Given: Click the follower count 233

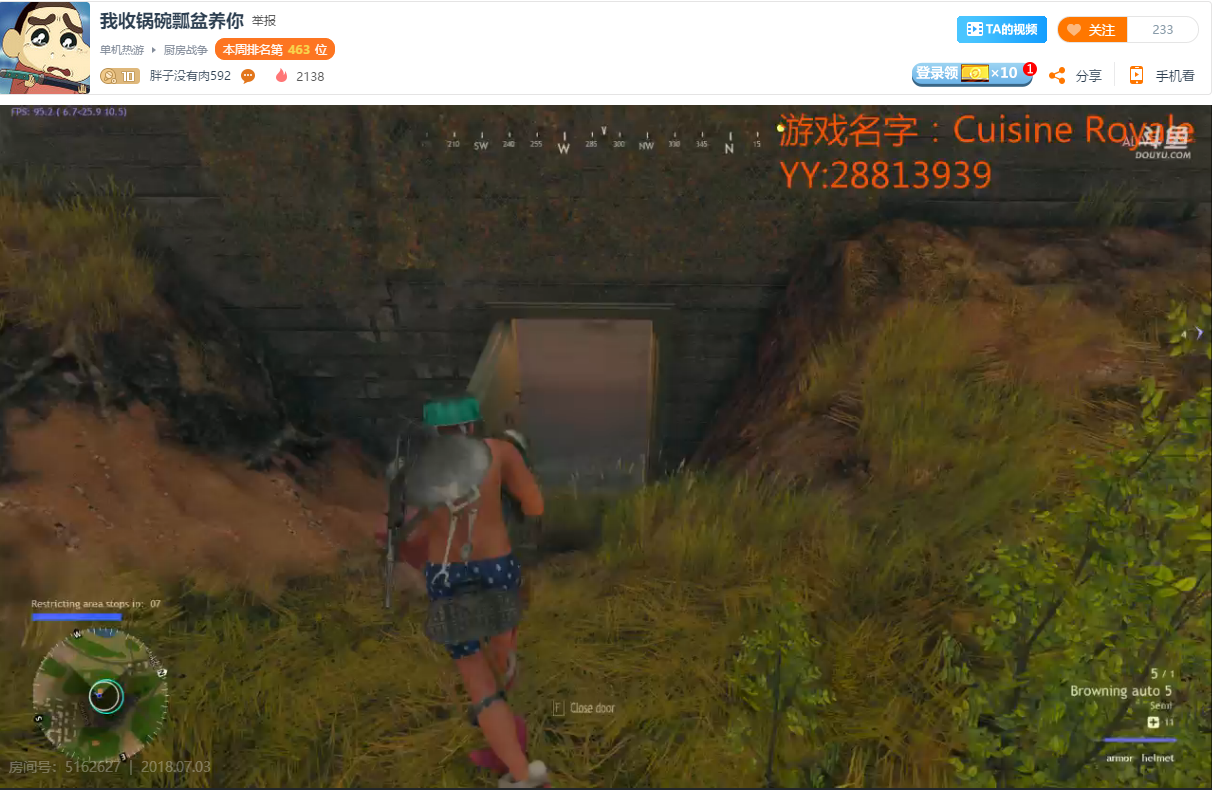Looking at the screenshot, I should coord(1163,30).
